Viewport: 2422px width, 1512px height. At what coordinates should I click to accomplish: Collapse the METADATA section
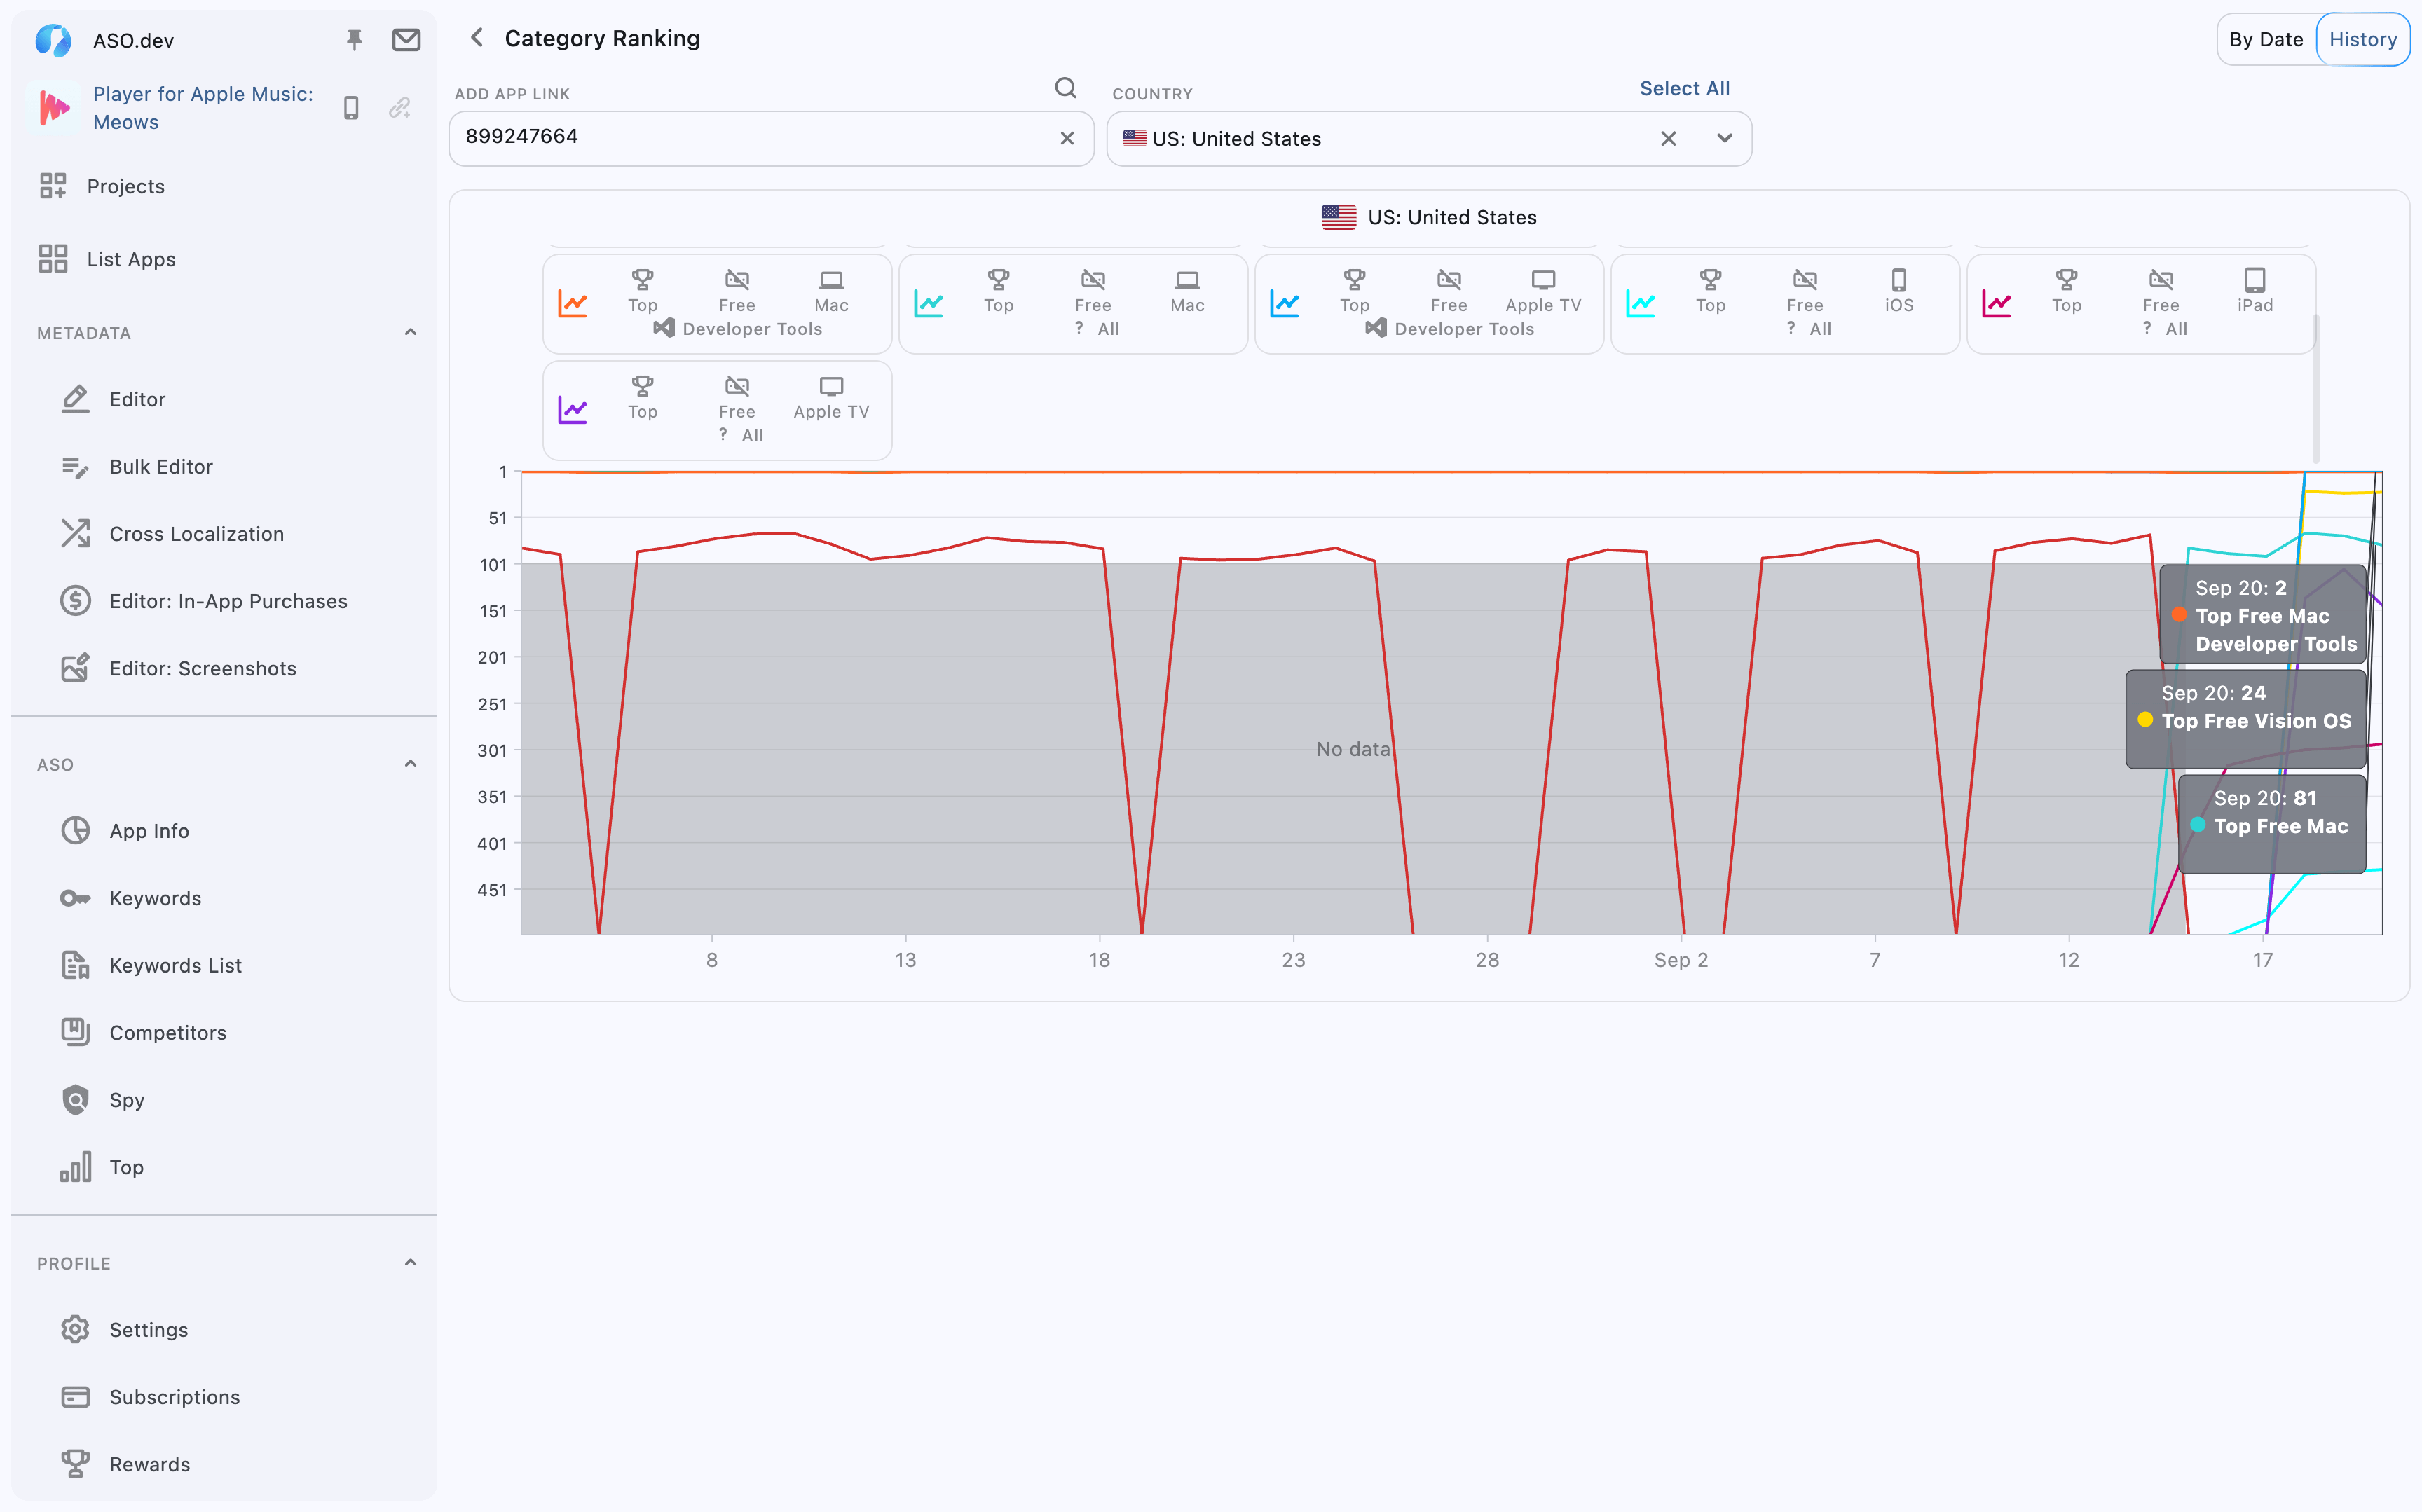(410, 332)
